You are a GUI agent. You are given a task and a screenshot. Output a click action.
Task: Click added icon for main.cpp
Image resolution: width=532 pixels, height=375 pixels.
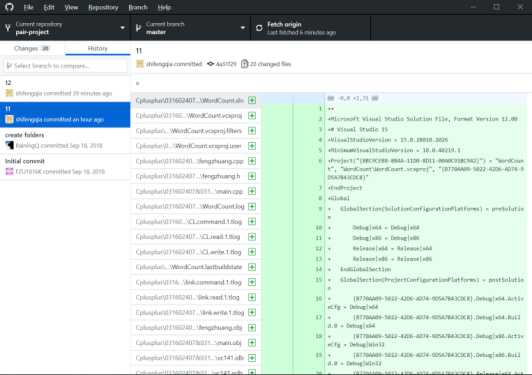point(252,191)
